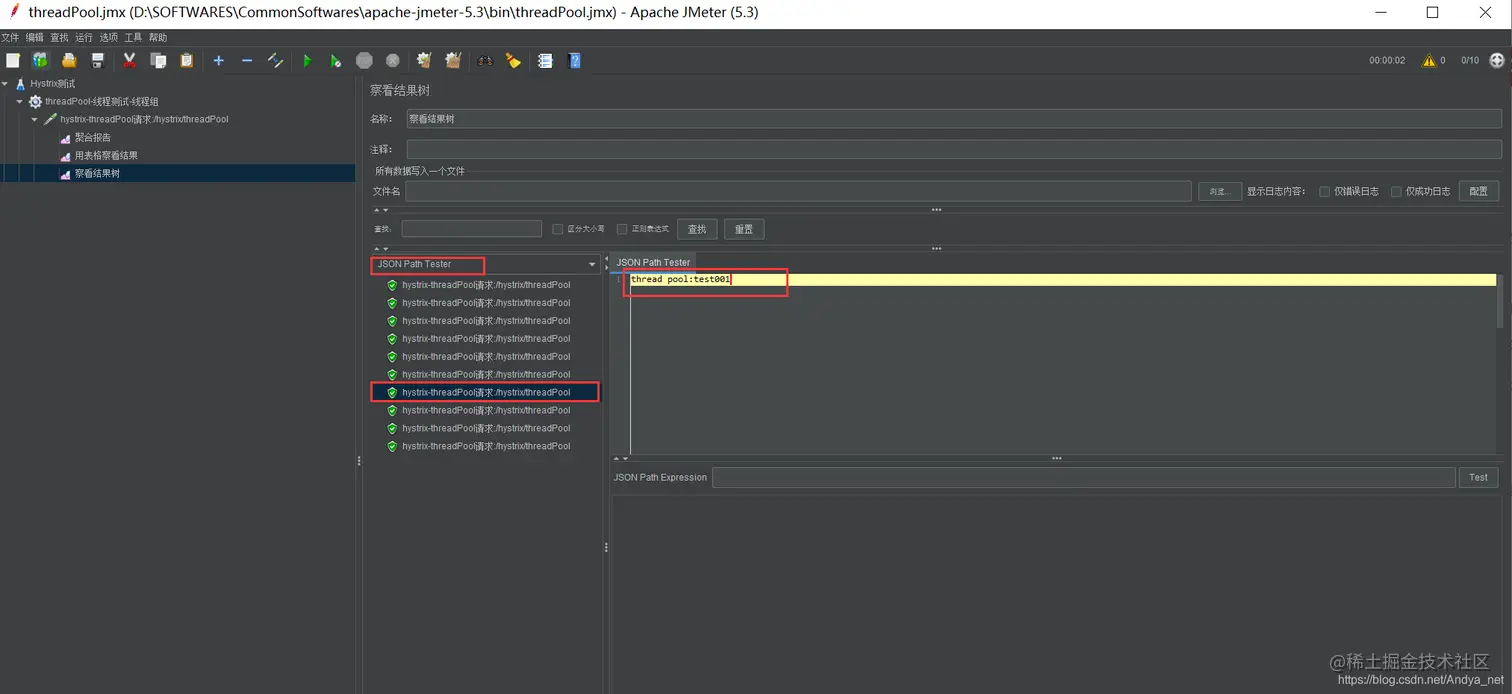Toggle the 仅成功日志 checkbox
Viewport: 1512px width, 694px height.
tap(1396, 191)
